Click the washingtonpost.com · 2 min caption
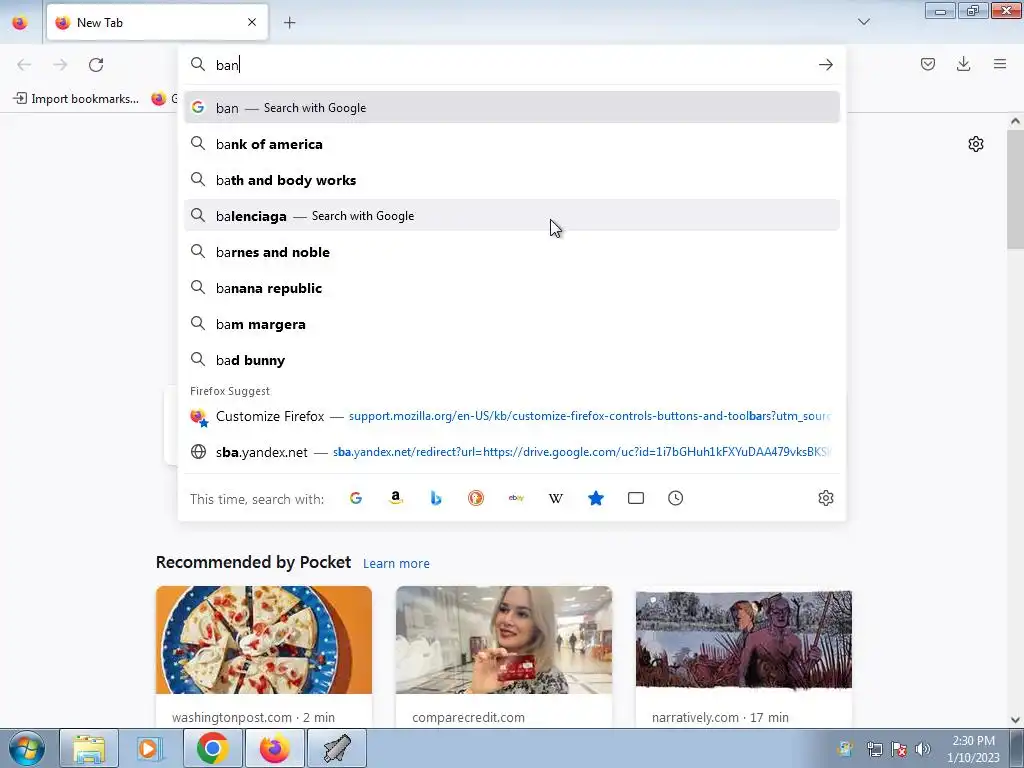 253,717
